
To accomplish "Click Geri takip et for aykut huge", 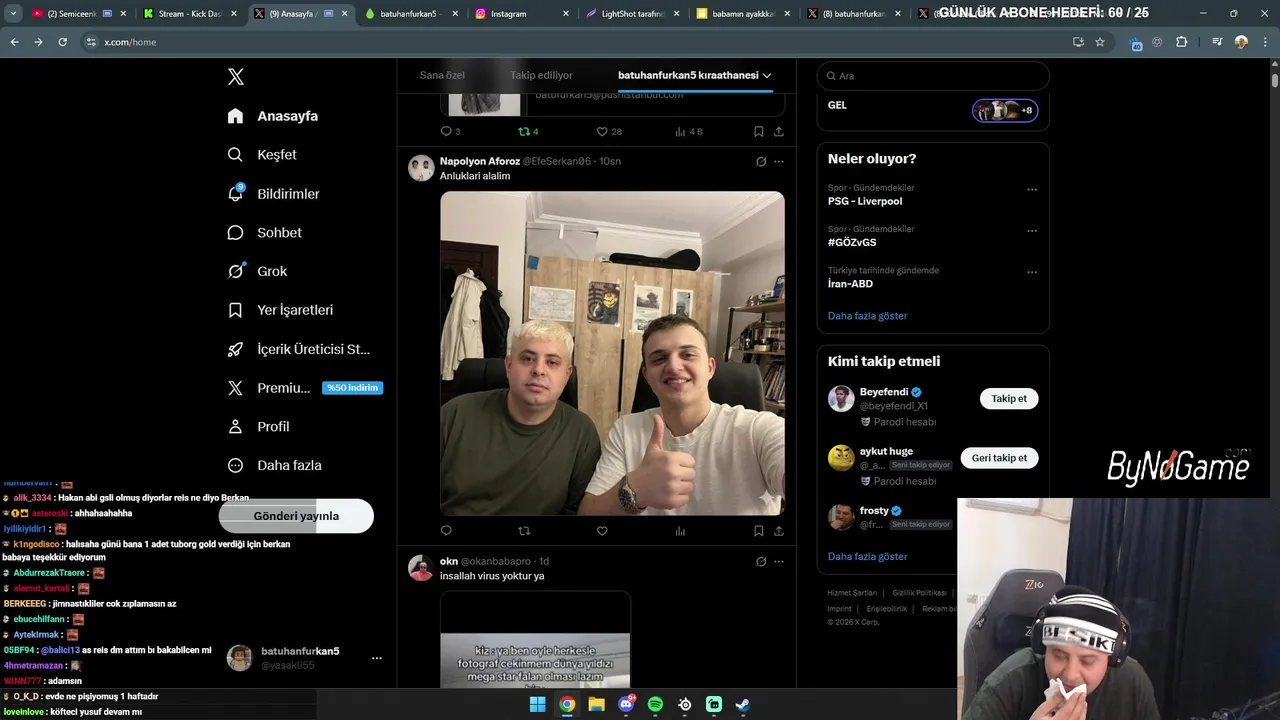I will (999, 458).
